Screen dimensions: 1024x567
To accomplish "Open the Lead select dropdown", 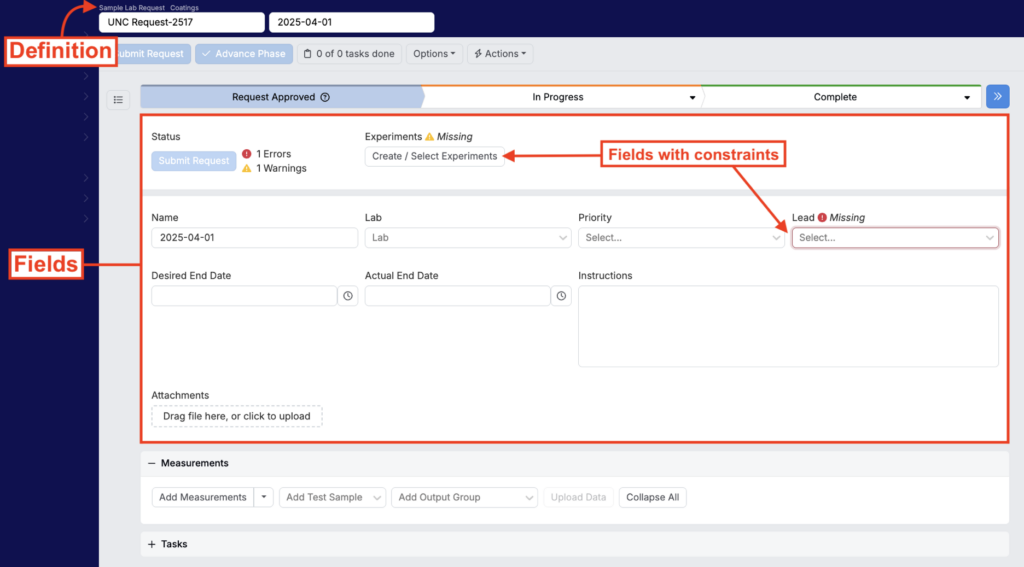I will tap(894, 238).
